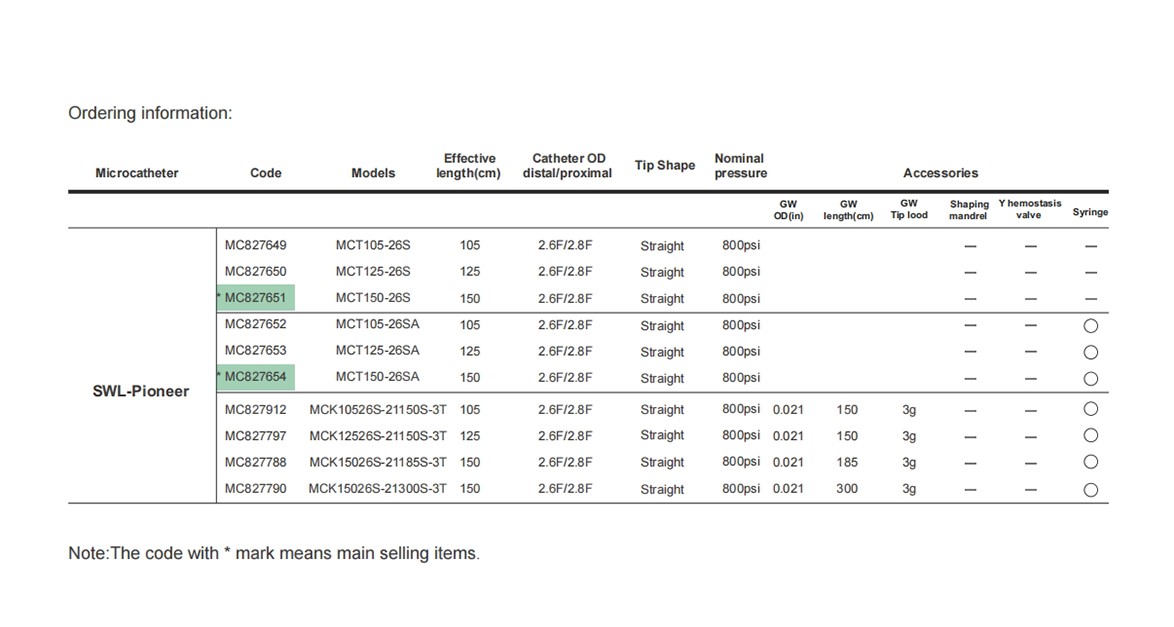Click the 300 GW length value

point(847,489)
